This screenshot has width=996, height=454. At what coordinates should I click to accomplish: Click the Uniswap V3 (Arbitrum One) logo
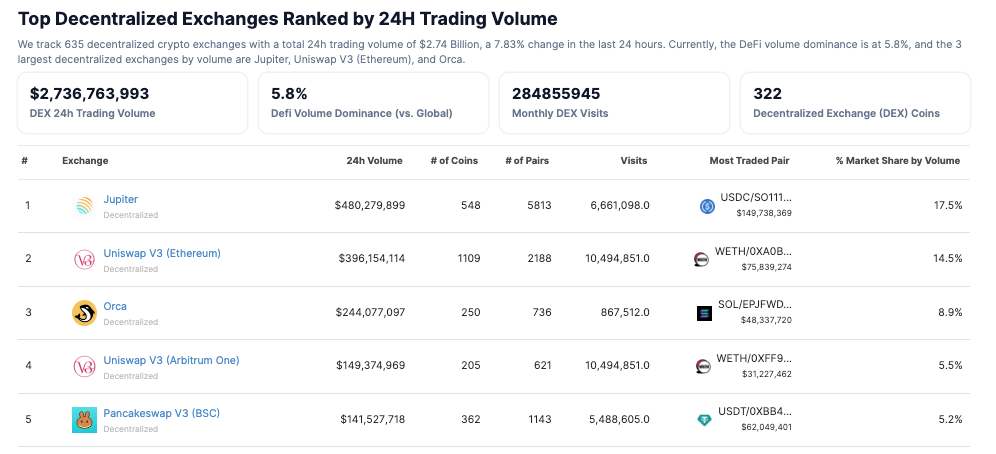point(84,366)
